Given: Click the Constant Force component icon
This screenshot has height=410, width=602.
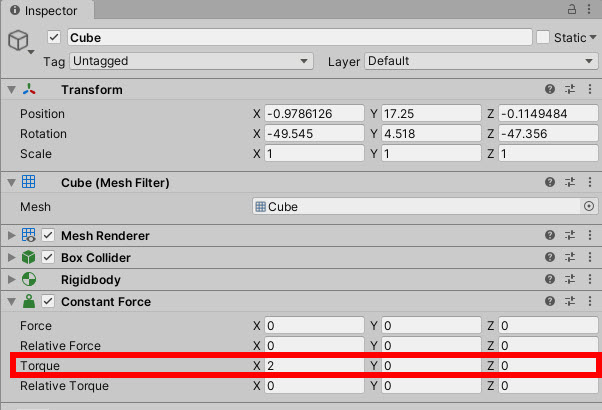Looking at the screenshot, I should tap(29, 301).
